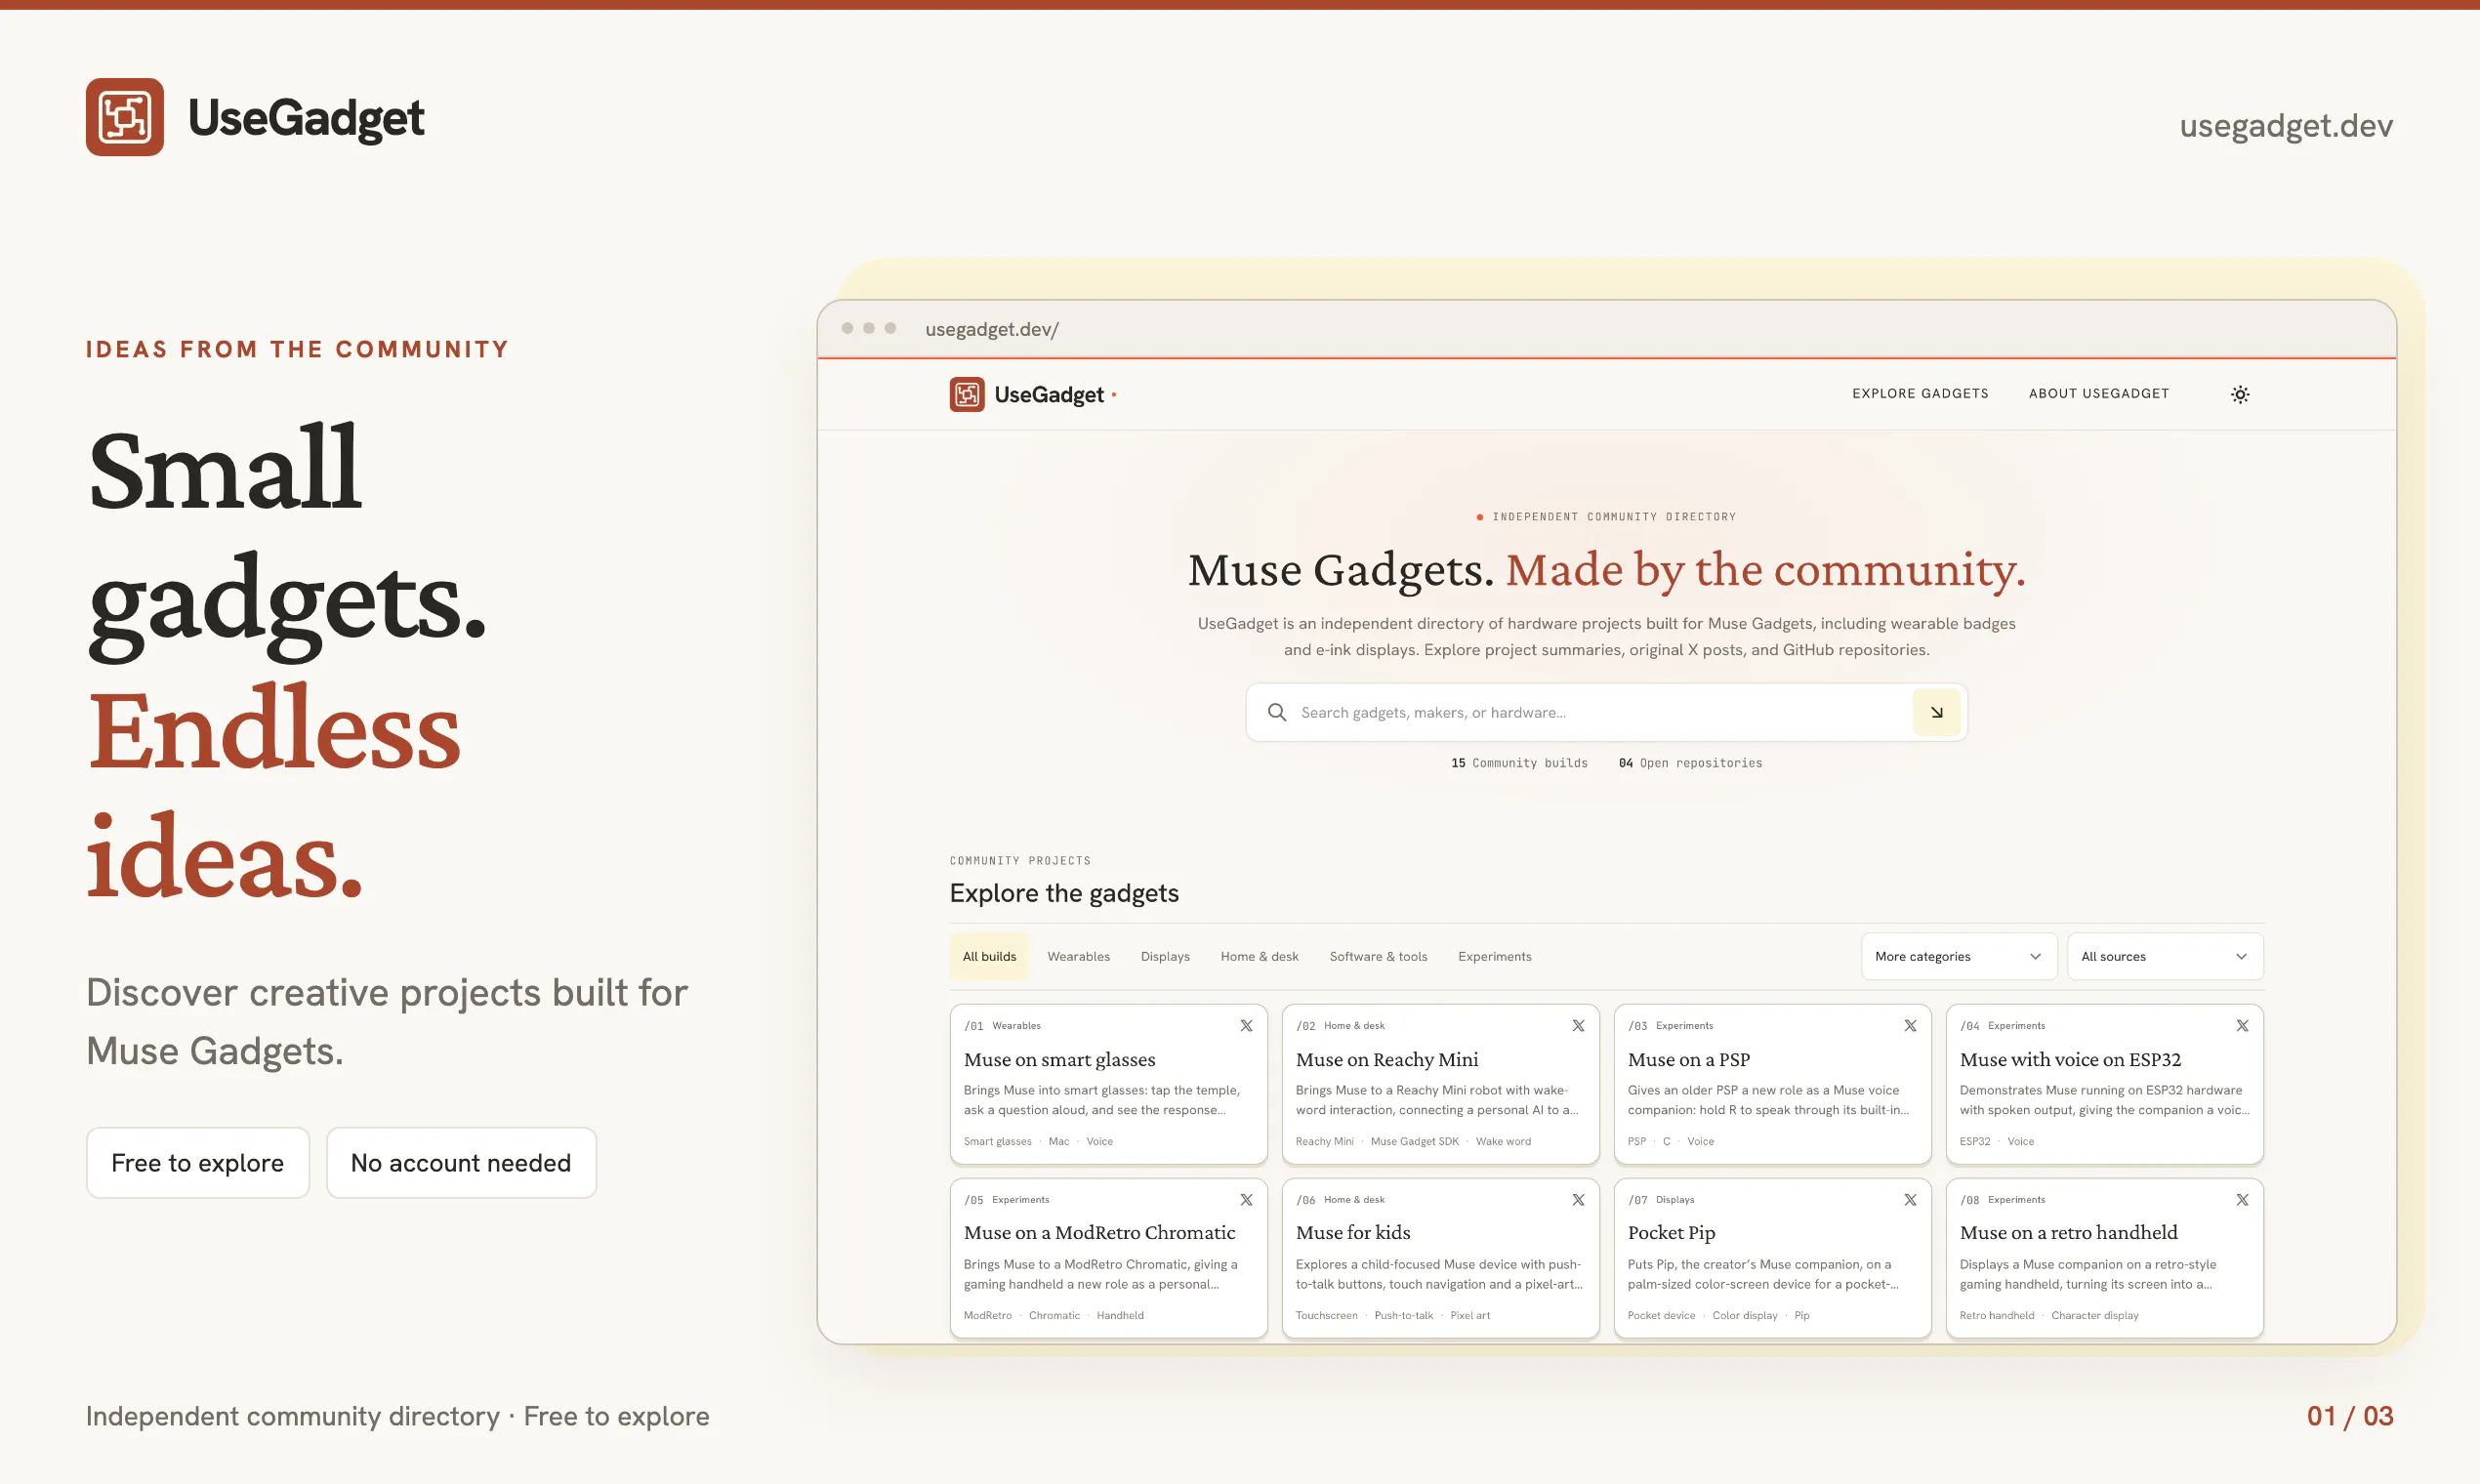This screenshot has width=2480, height=1484.
Task: Open the Muse on Reachy Mini card title
Action: tap(1386, 1060)
